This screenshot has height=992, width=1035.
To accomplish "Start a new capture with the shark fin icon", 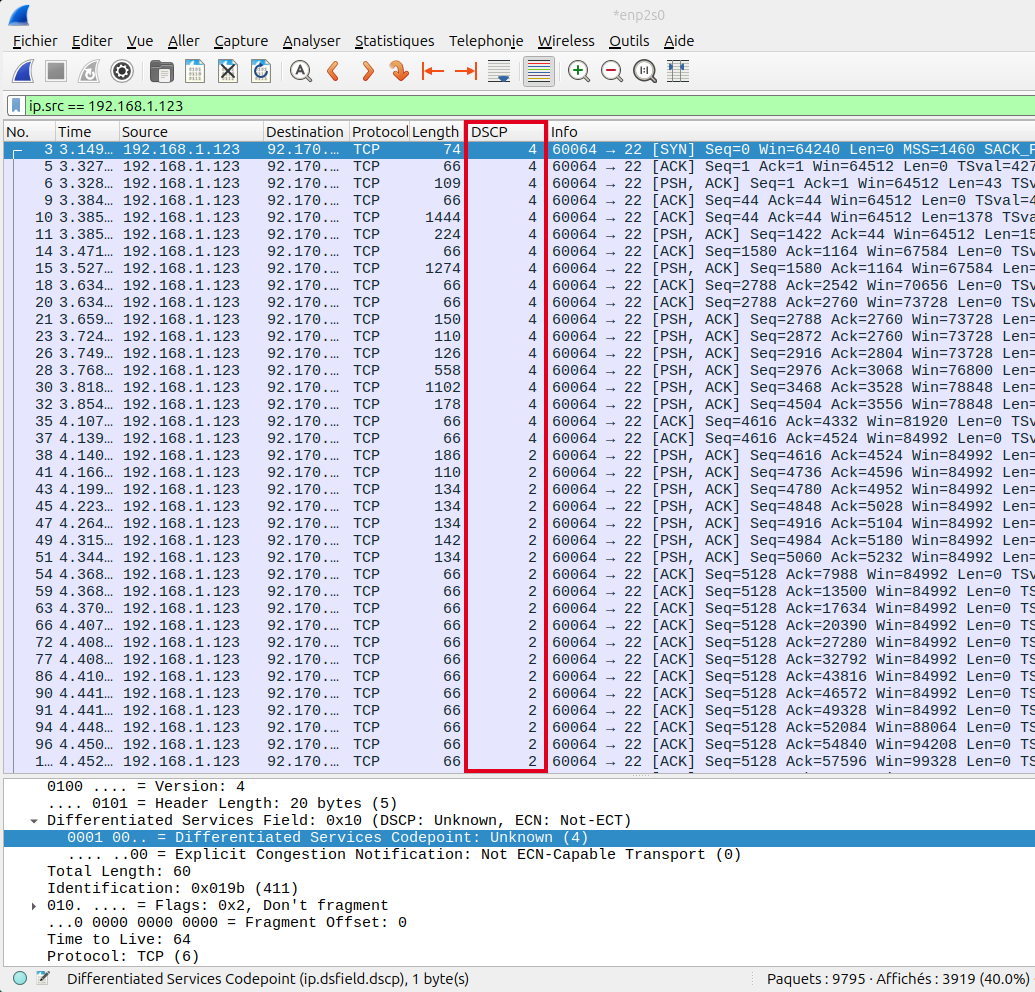I will [24, 71].
